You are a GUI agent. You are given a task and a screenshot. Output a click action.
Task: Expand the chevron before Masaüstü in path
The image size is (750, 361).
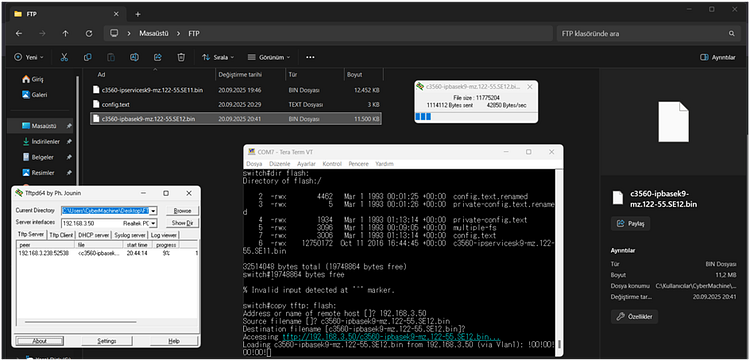pos(129,33)
